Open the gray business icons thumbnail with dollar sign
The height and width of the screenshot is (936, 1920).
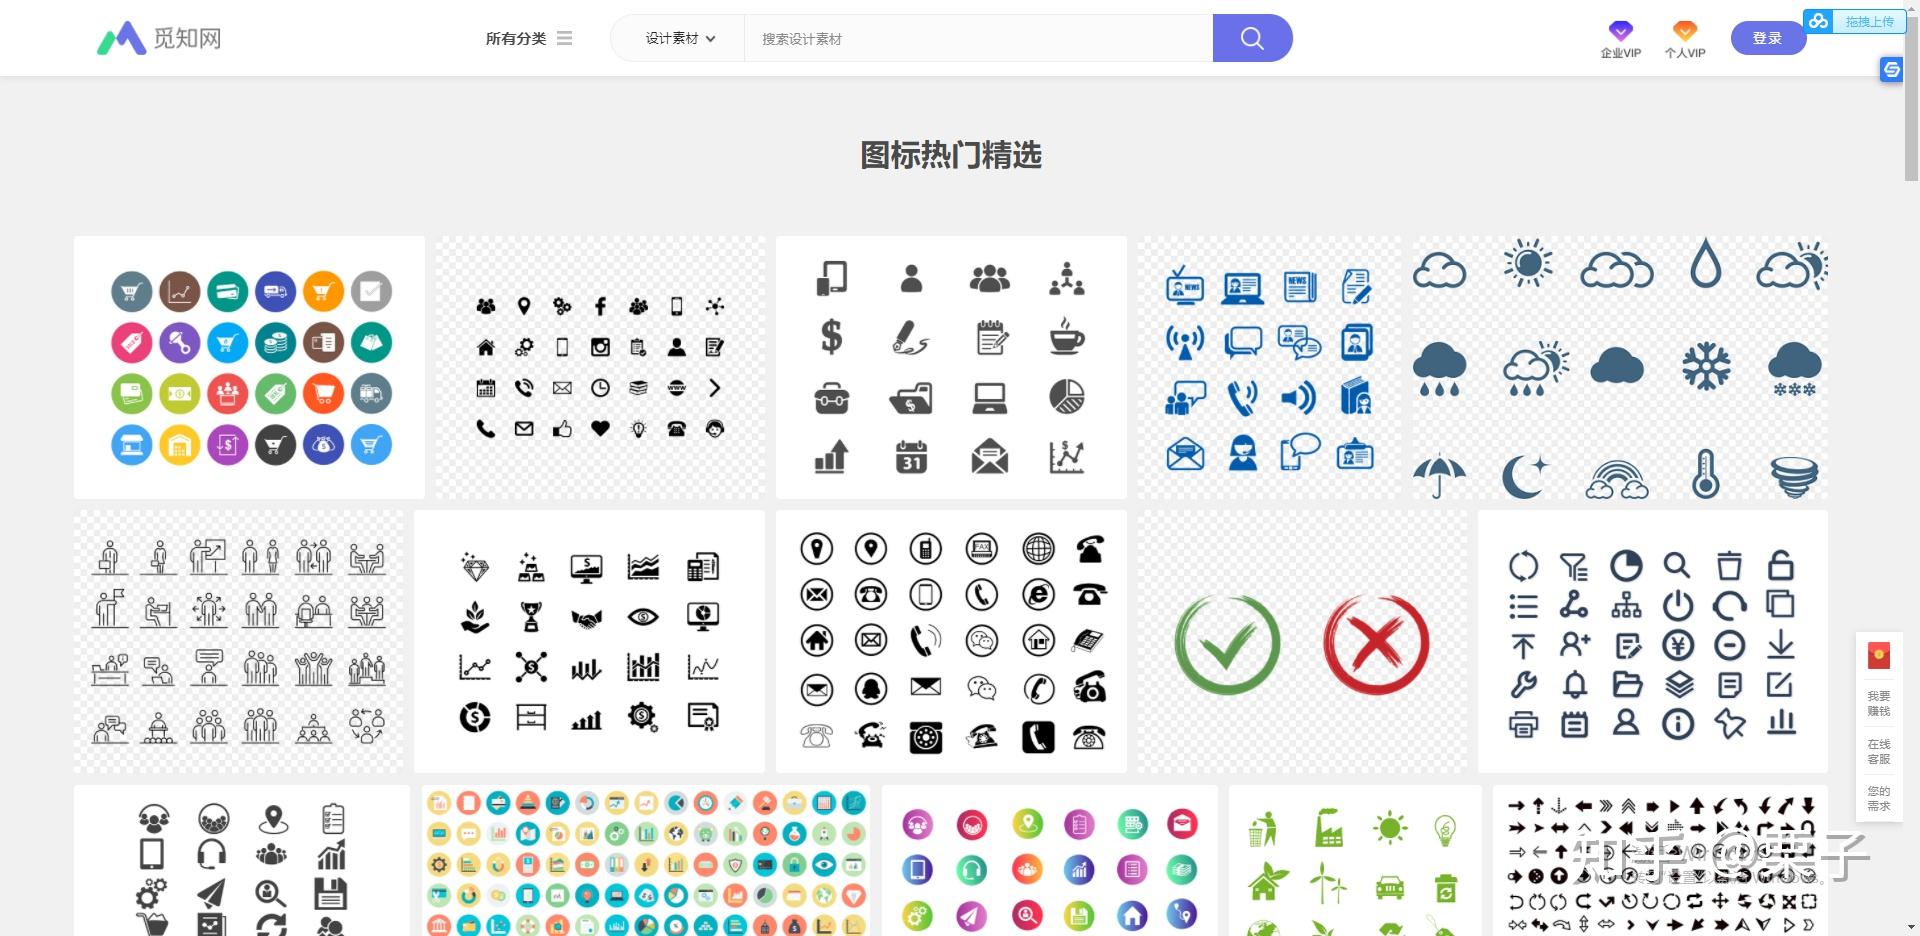click(x=951, y=367)
